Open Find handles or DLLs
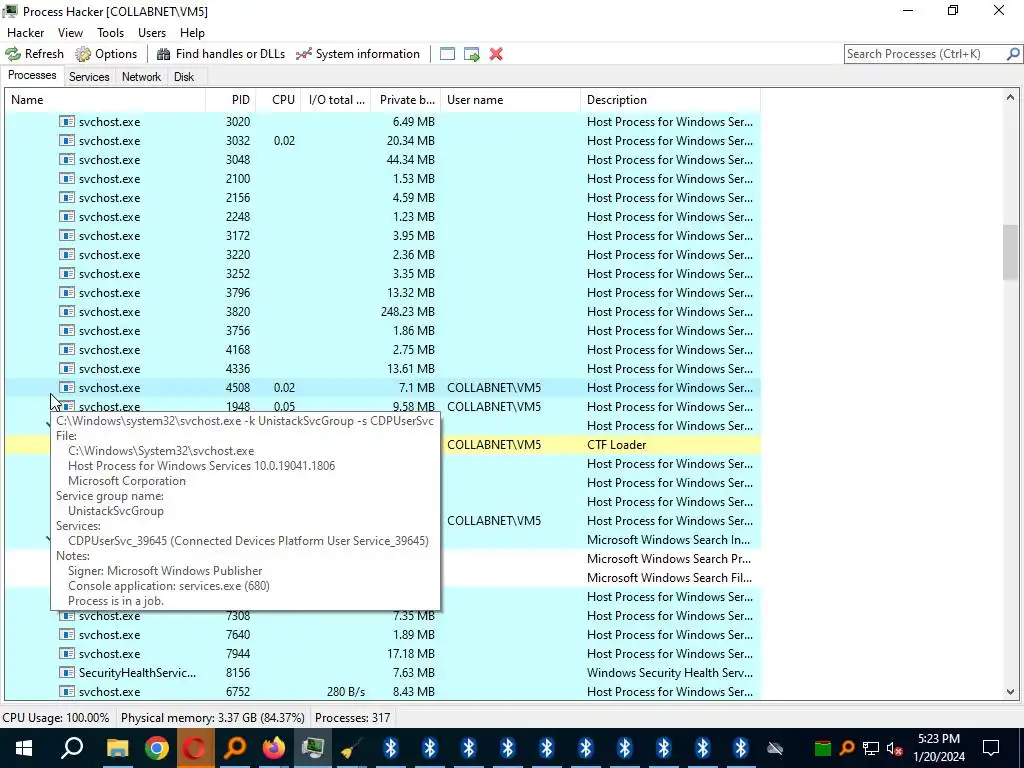The height and width of the screenshot is (768, 1024). [221, 54]
